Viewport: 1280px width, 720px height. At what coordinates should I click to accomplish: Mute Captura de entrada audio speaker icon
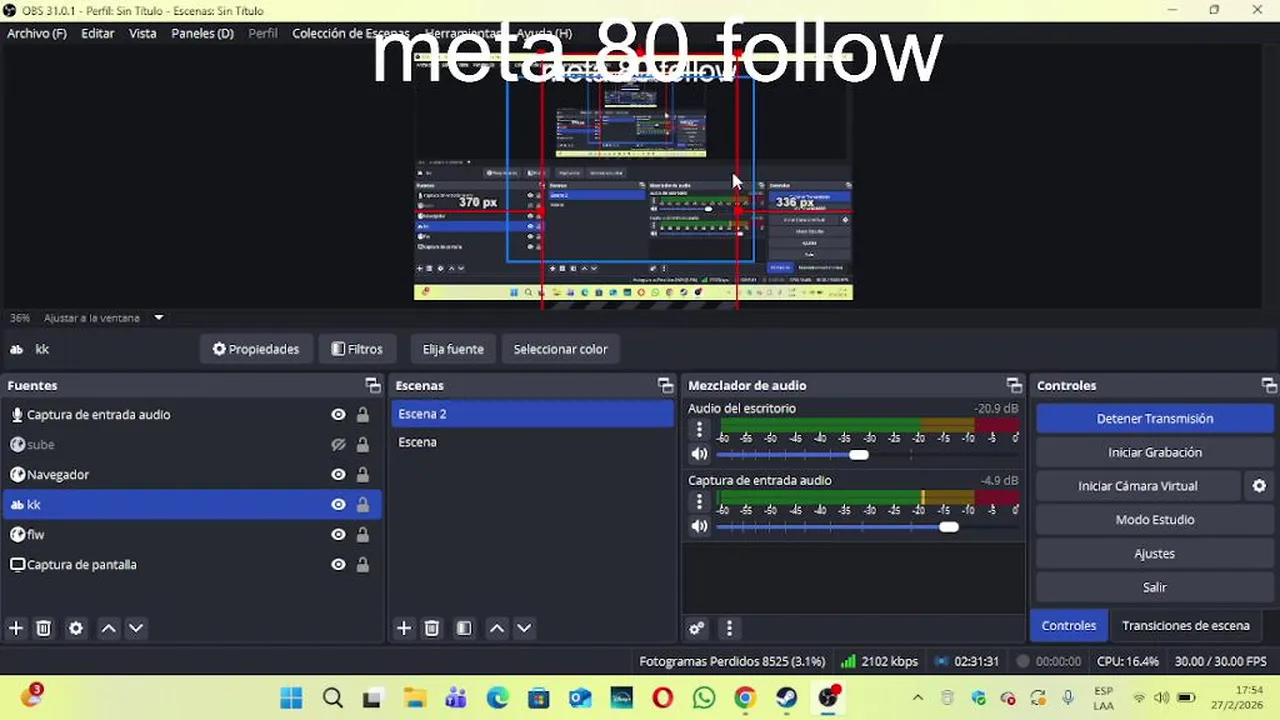[699, 526]
